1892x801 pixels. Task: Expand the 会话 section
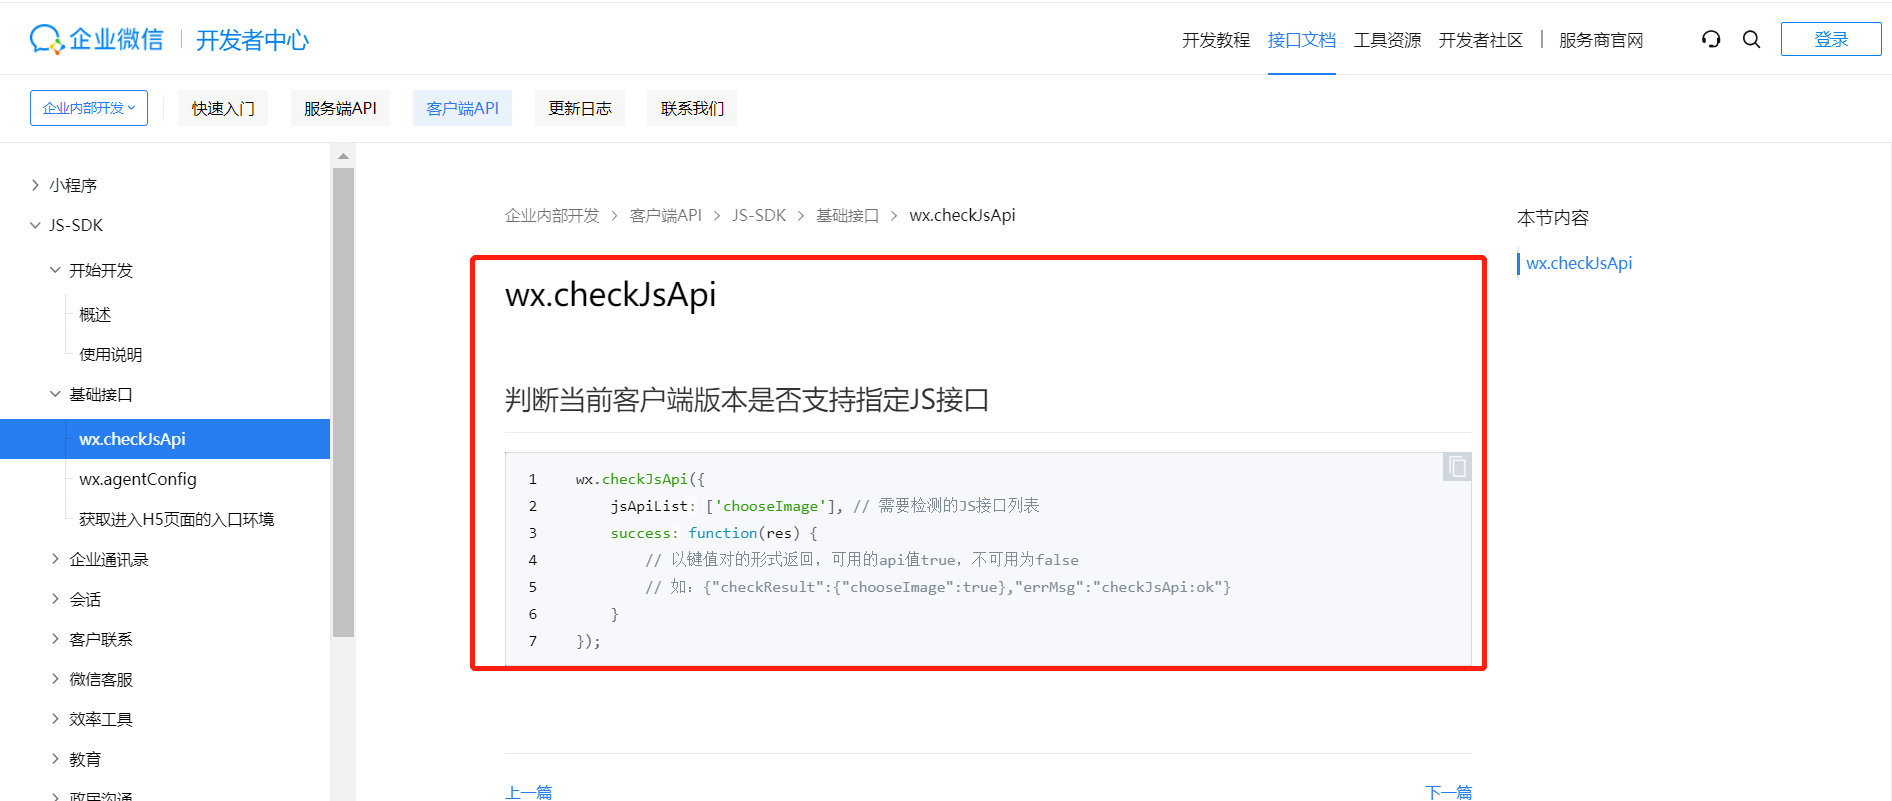(55, 599)
